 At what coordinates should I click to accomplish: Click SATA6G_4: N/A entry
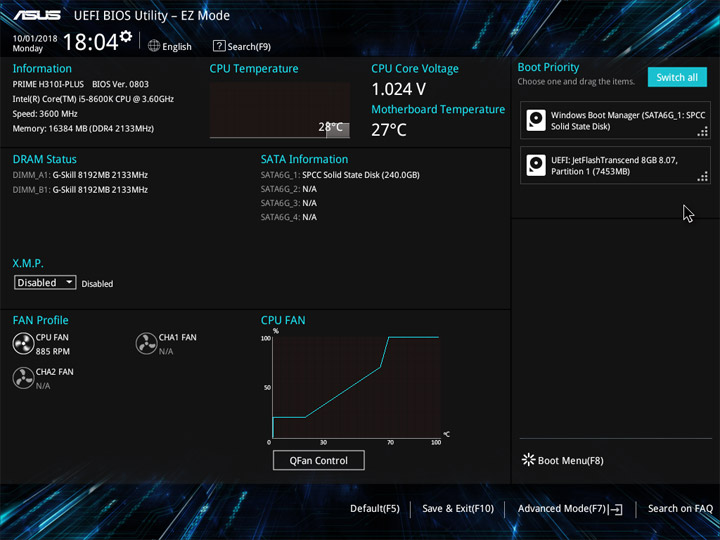pyautogui.click(x=289, y=217)
